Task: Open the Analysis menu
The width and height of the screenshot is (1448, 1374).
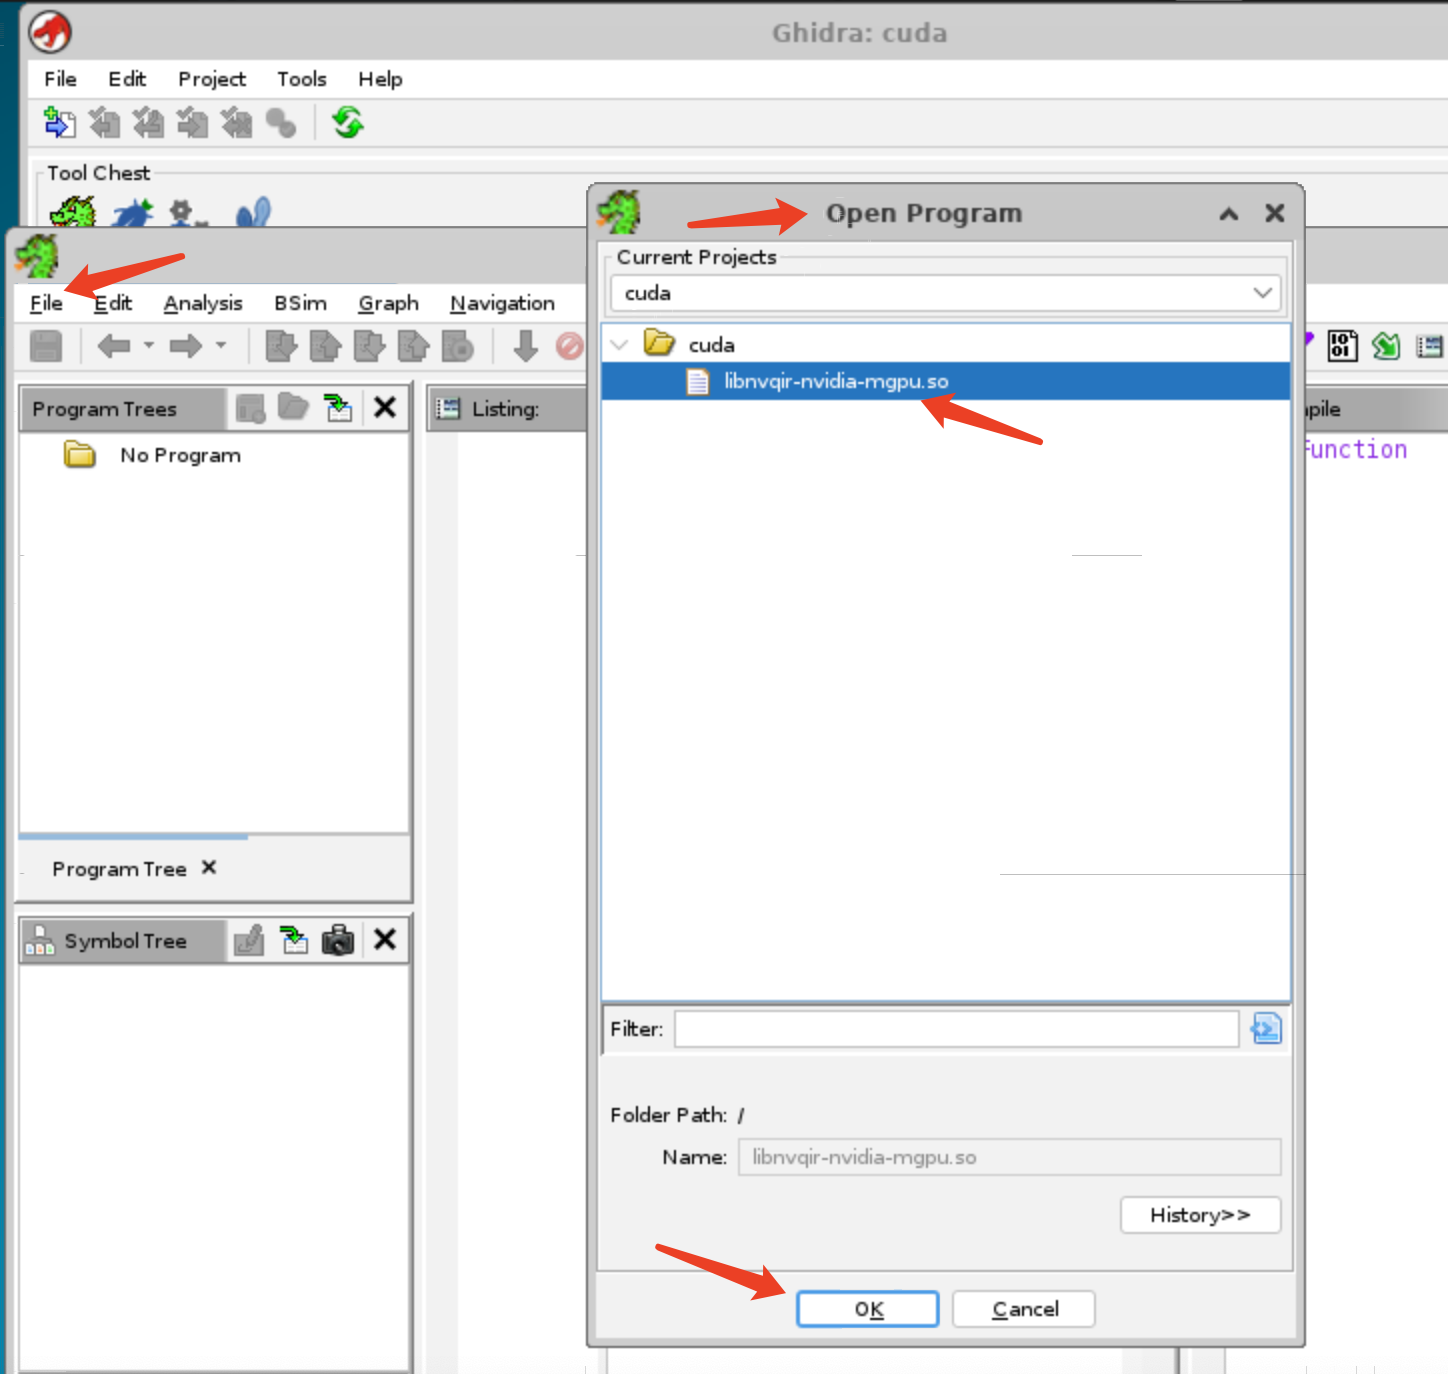Action: [203, 303]
